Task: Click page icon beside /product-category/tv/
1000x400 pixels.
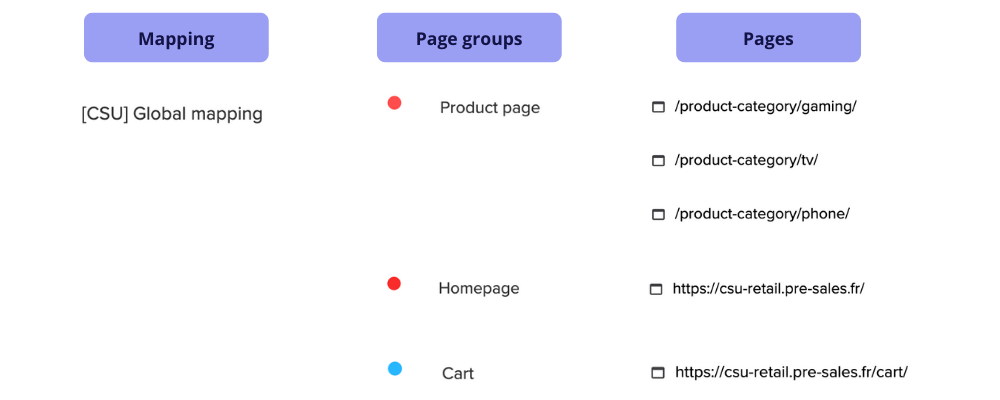Action: tap(658, 161)
